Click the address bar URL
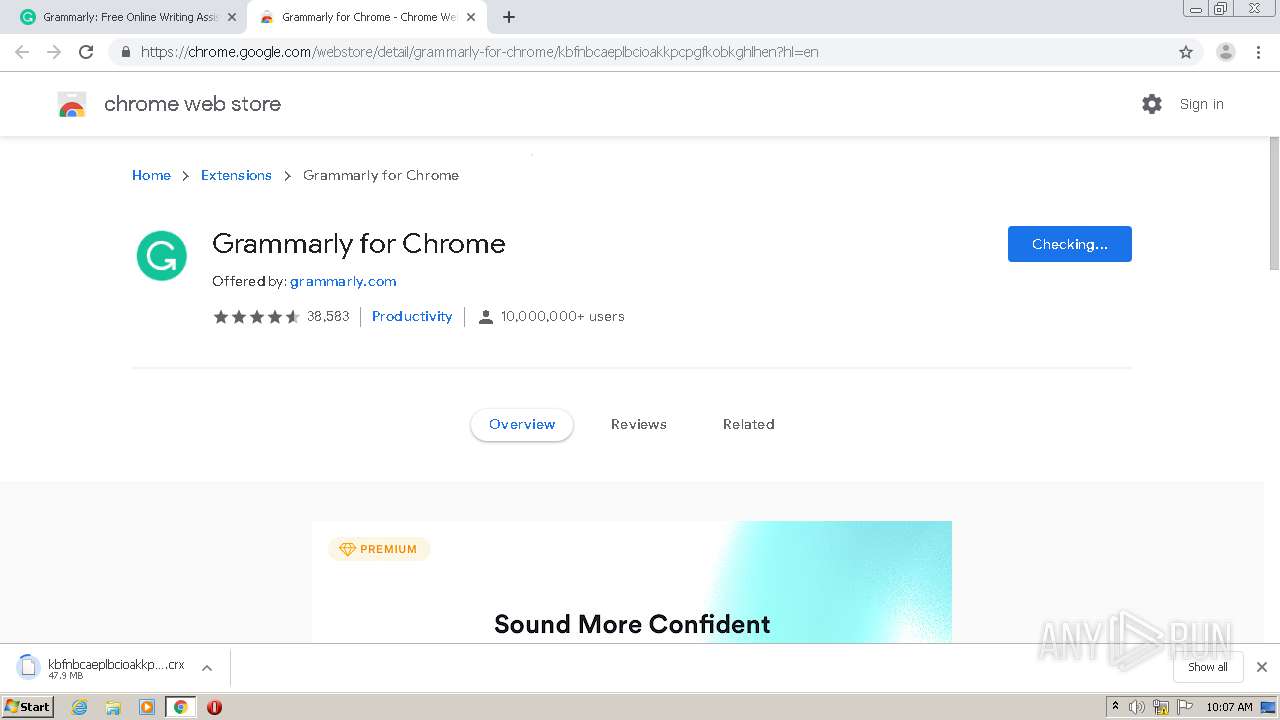Image resolution: width=1280 pixels, height=720 pixels. pyautogui.click(x=480, y=52)
